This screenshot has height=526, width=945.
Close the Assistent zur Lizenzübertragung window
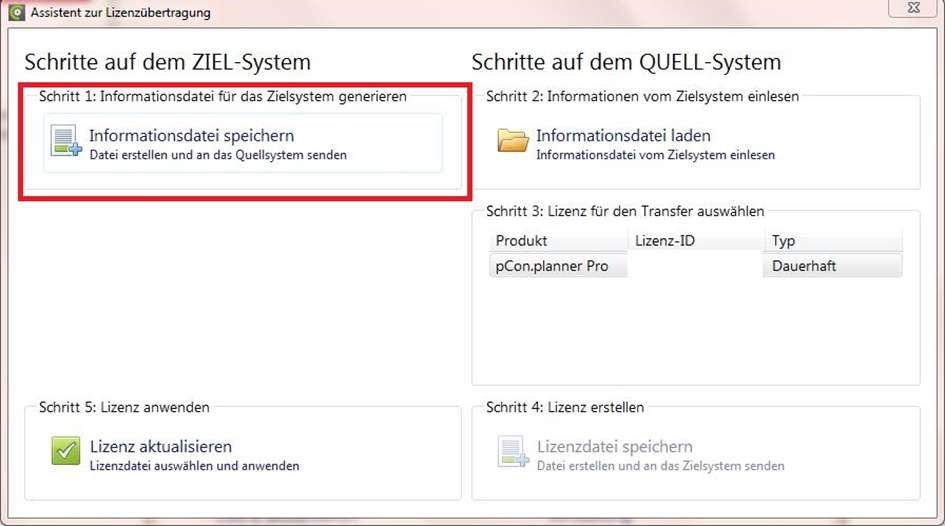[x=914, y=8]
